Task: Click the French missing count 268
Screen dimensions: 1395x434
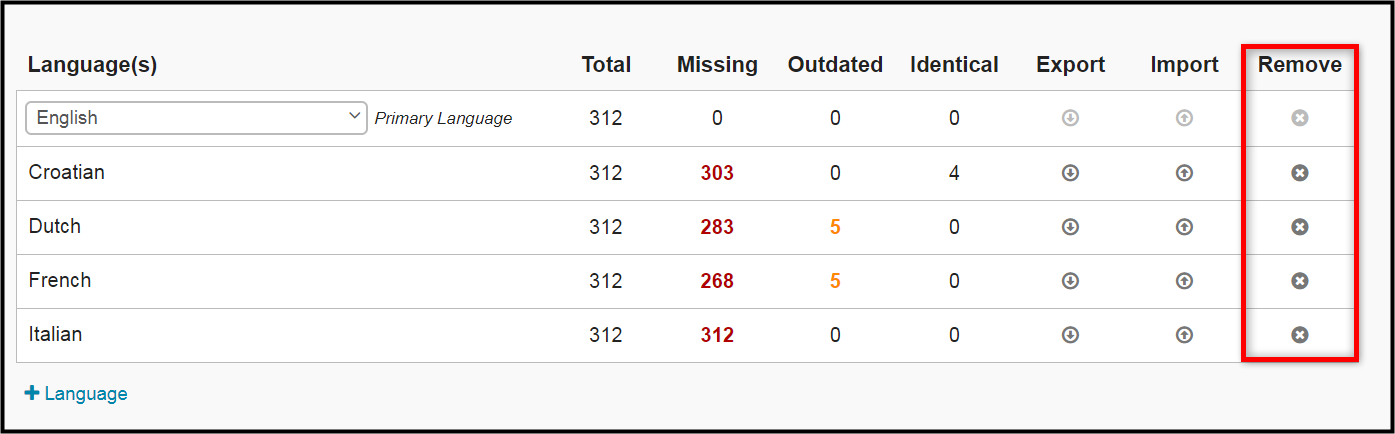Action: pos(717,281)
